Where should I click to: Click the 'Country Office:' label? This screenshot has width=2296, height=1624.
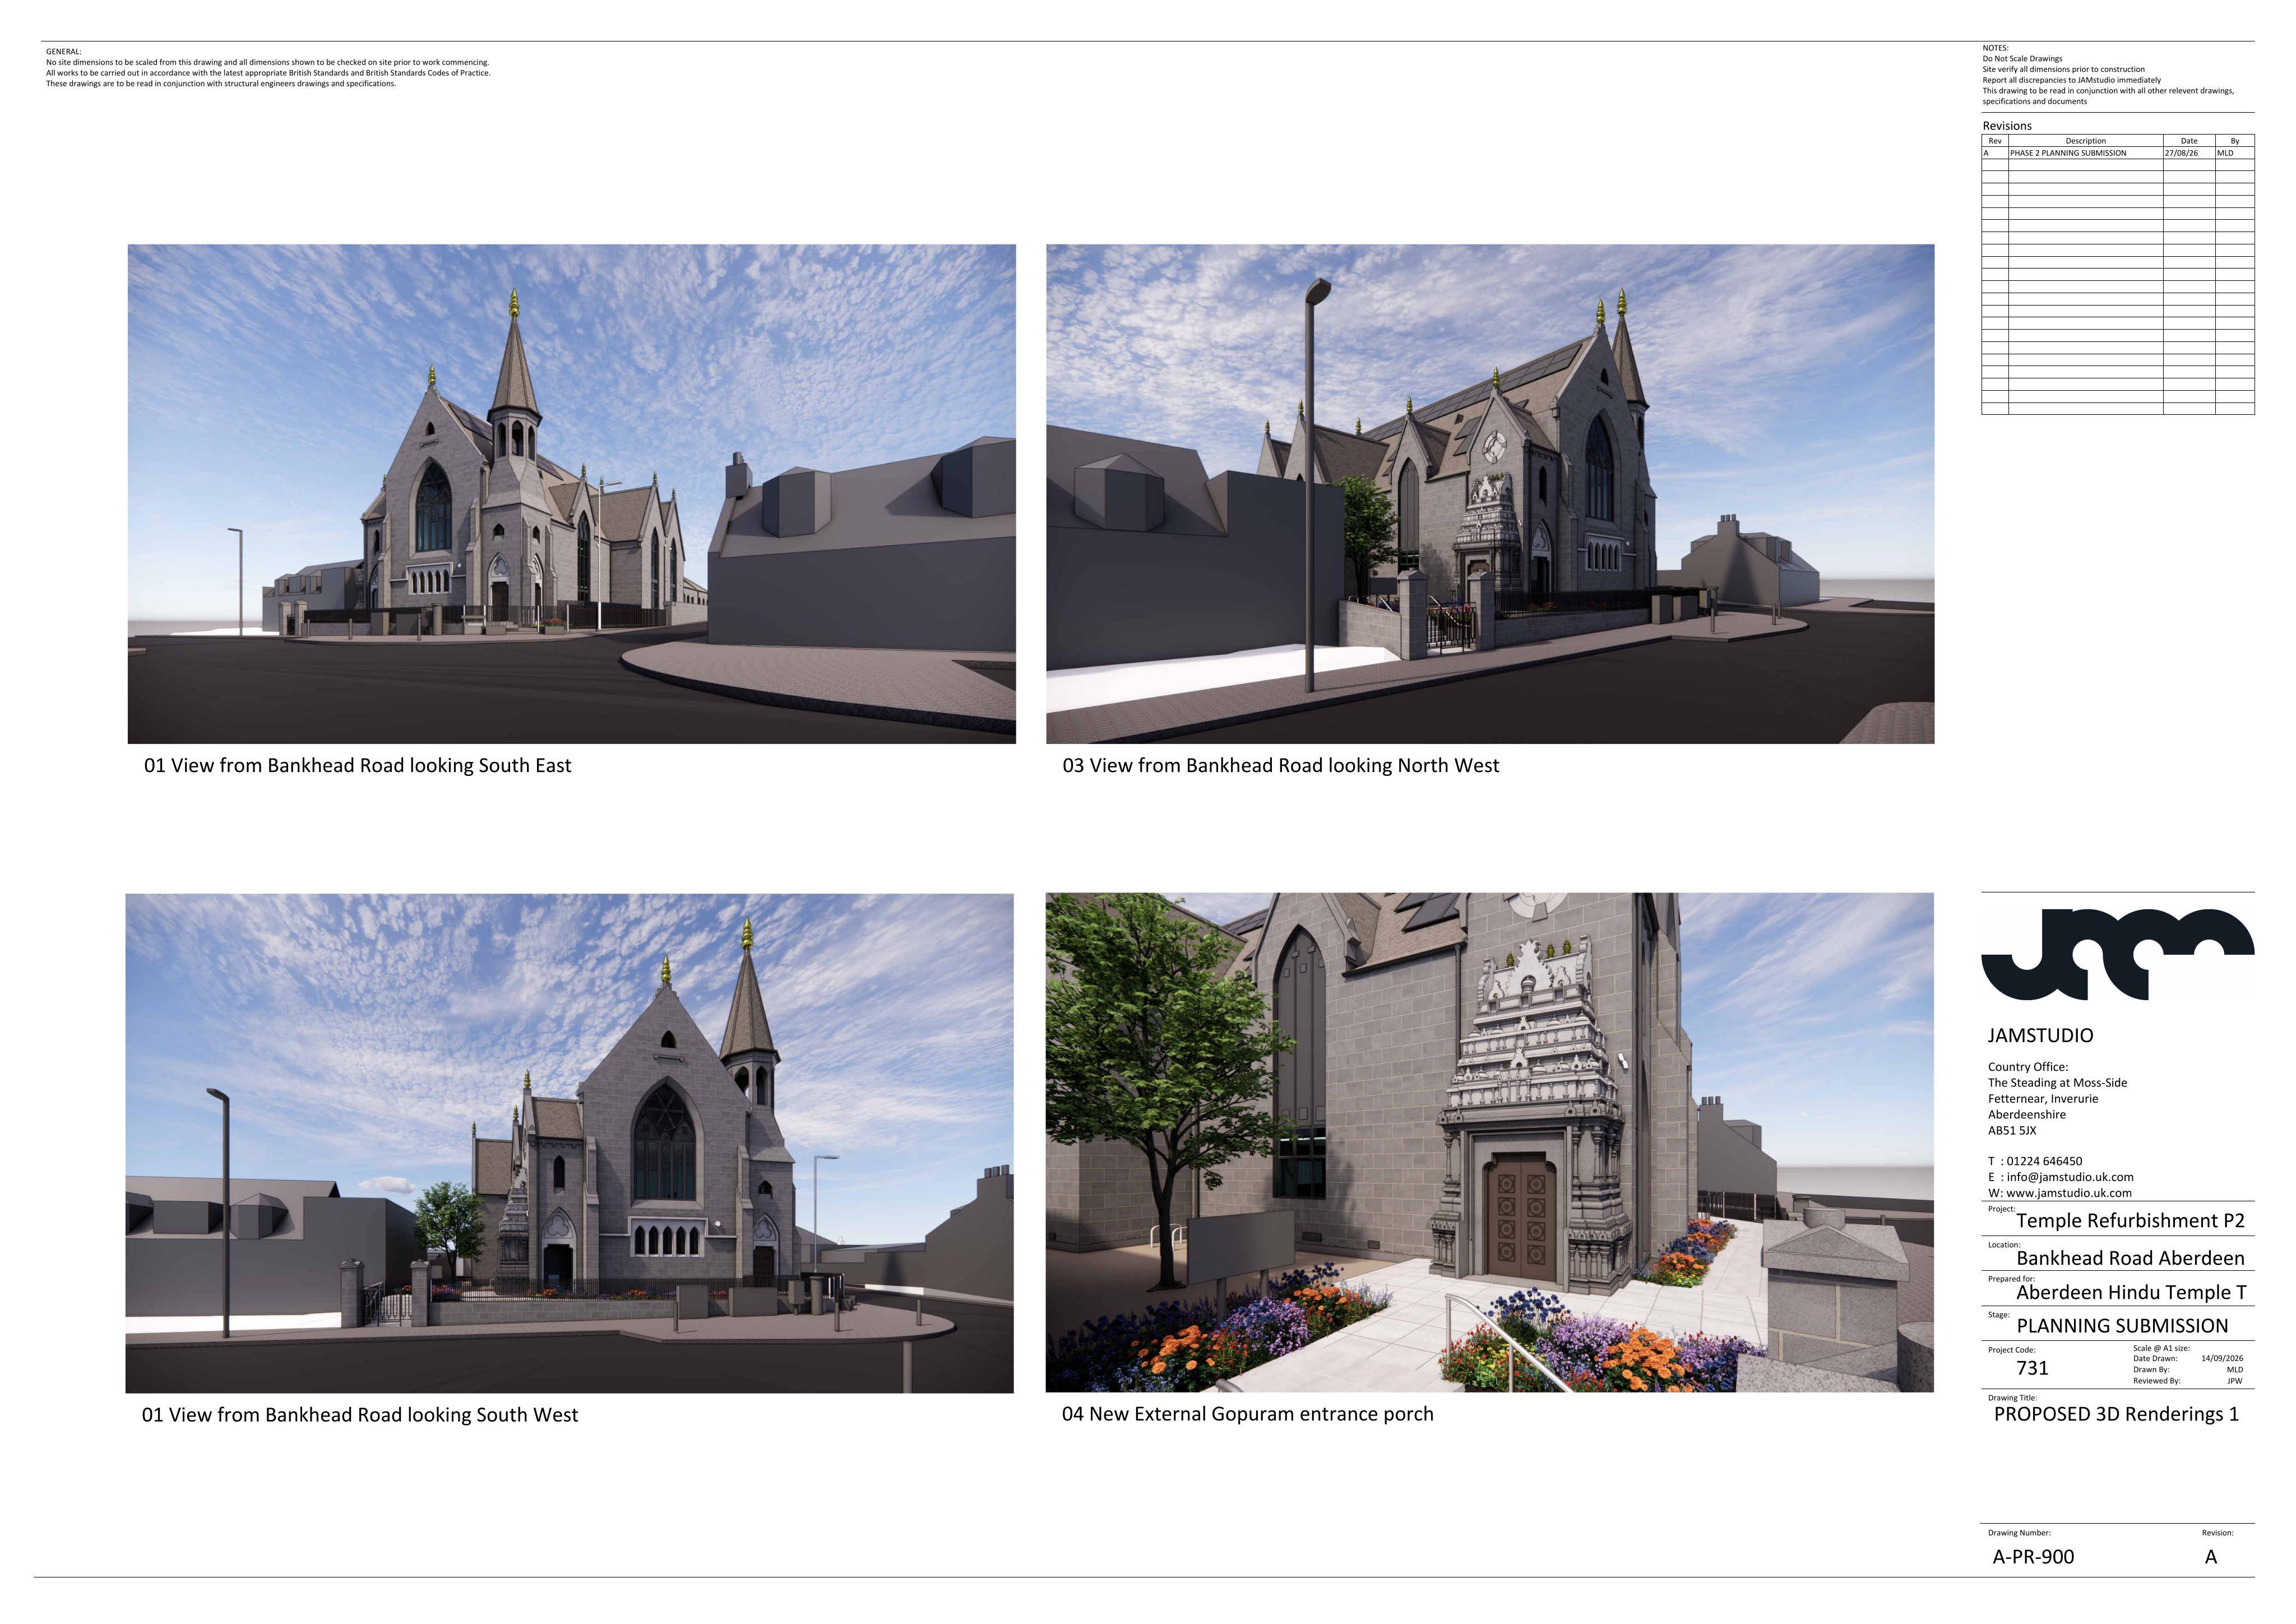pyautogui.click(x=2027, y=1067)
